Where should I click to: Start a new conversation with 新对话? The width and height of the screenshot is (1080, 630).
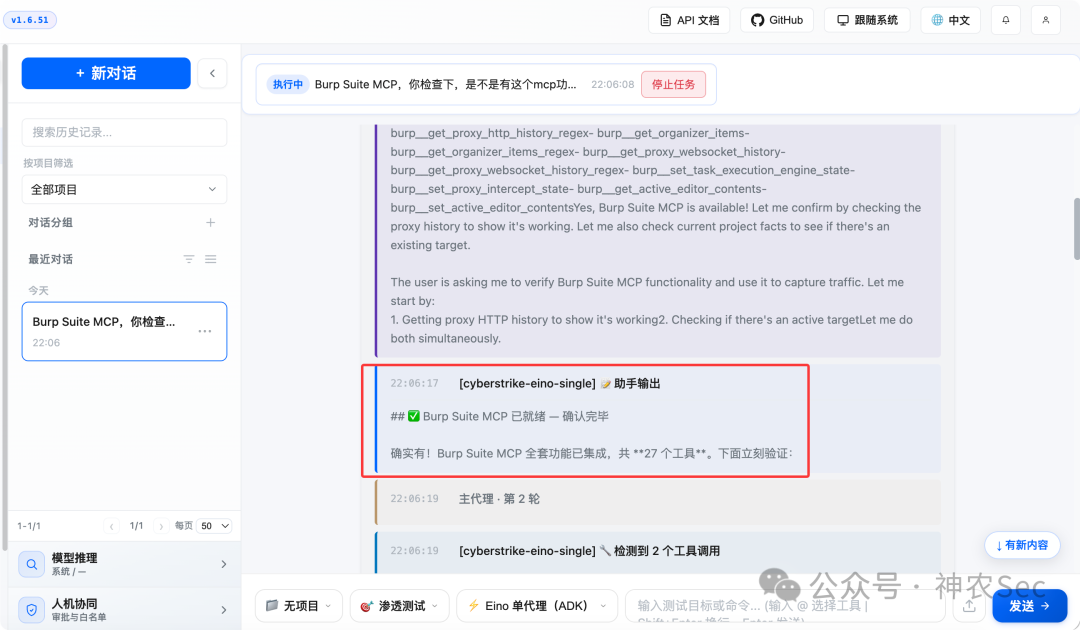point(106,73)
